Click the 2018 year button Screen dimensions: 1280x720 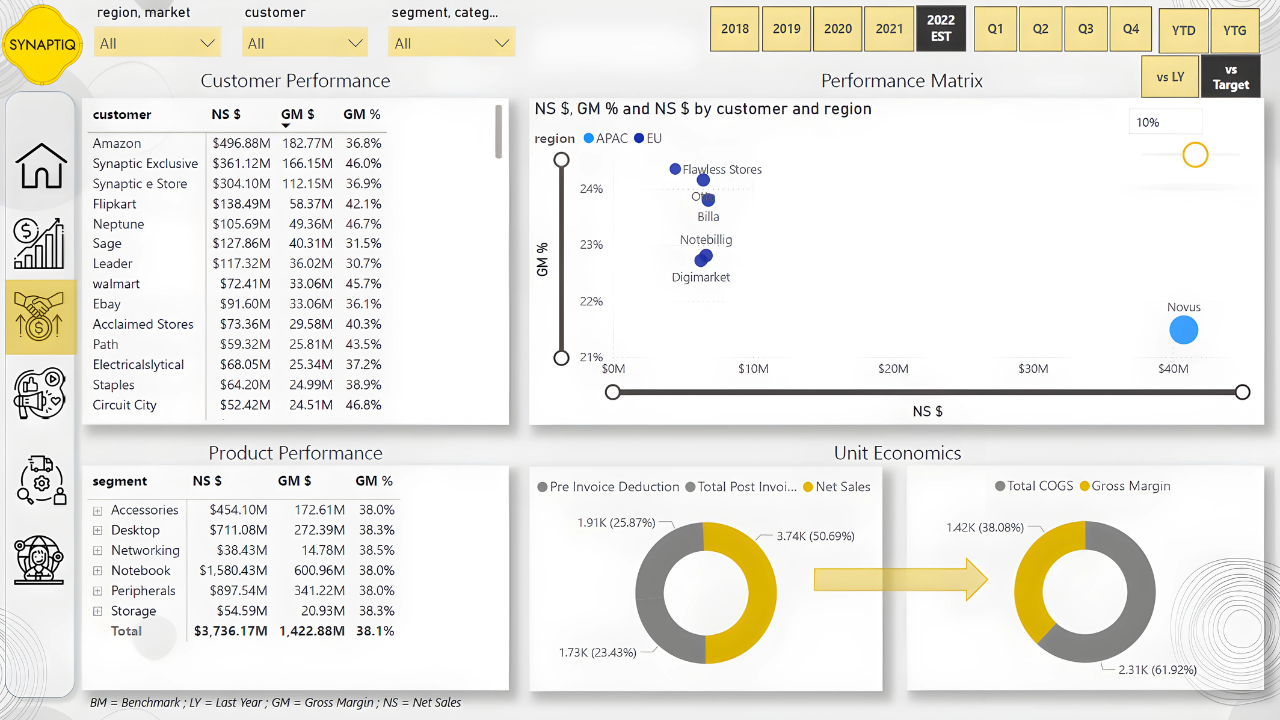(x=734, y=29)
